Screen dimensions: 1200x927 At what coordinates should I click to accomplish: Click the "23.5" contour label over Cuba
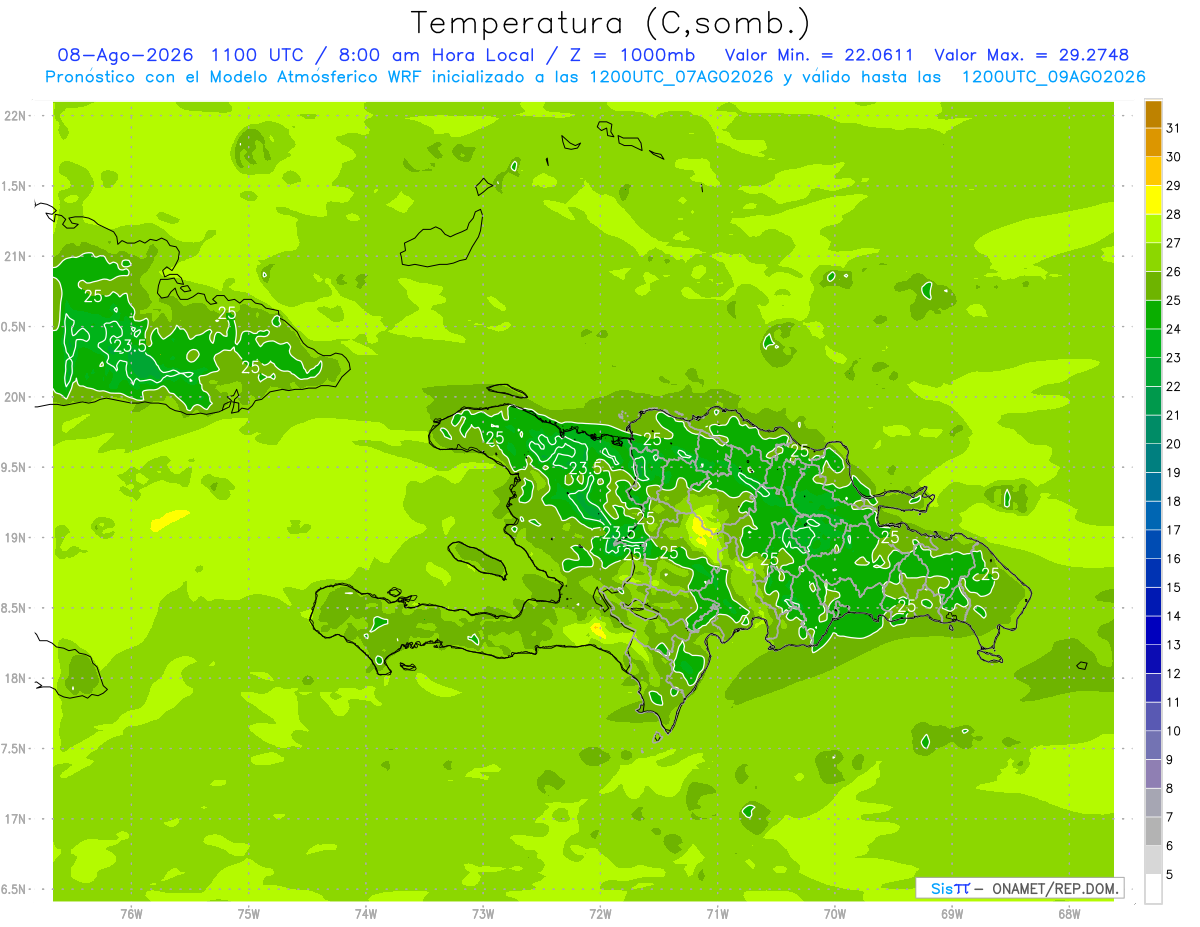[x=130, y=347]
